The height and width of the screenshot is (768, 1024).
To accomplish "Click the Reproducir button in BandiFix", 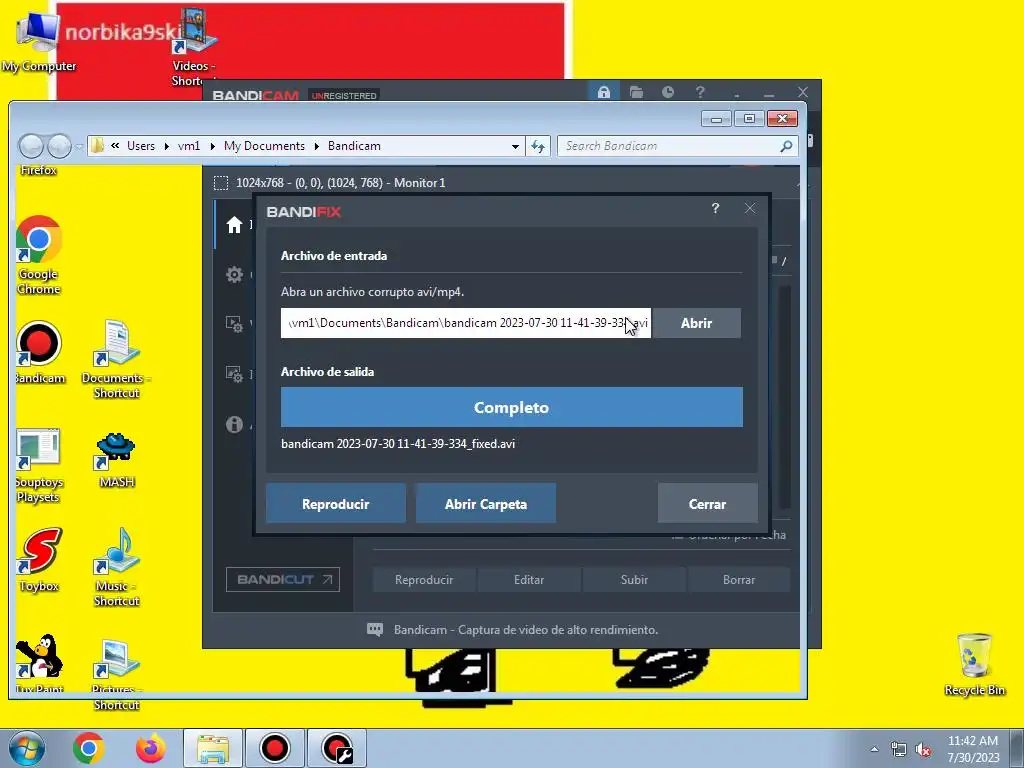I will click(x=336, y=504).
